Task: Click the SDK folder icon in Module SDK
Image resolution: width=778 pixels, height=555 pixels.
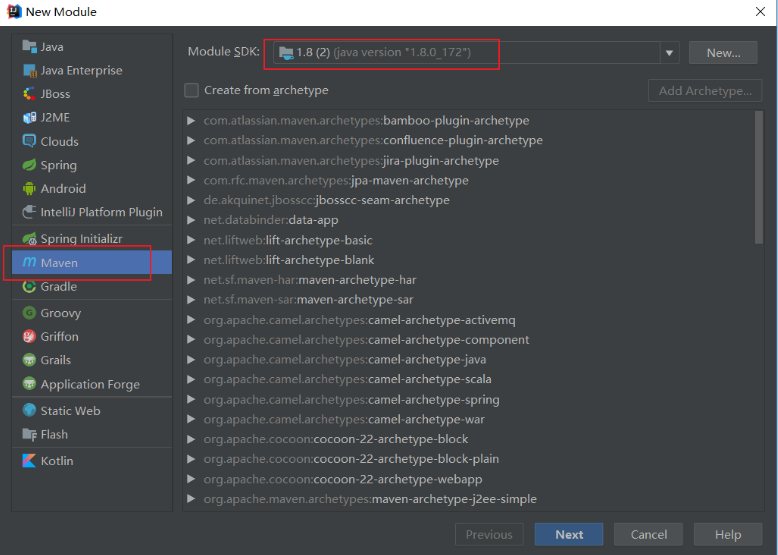Action: pos(286,53)
